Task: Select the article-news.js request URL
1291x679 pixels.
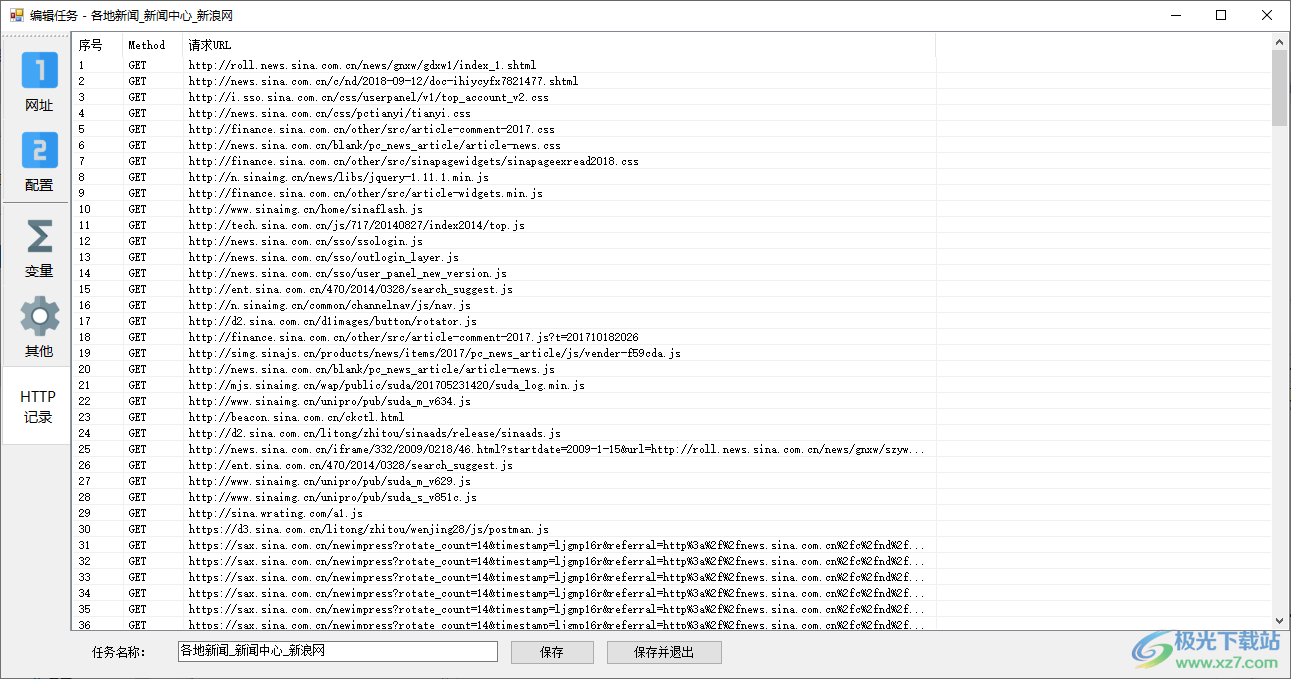Action: point(371,369)
